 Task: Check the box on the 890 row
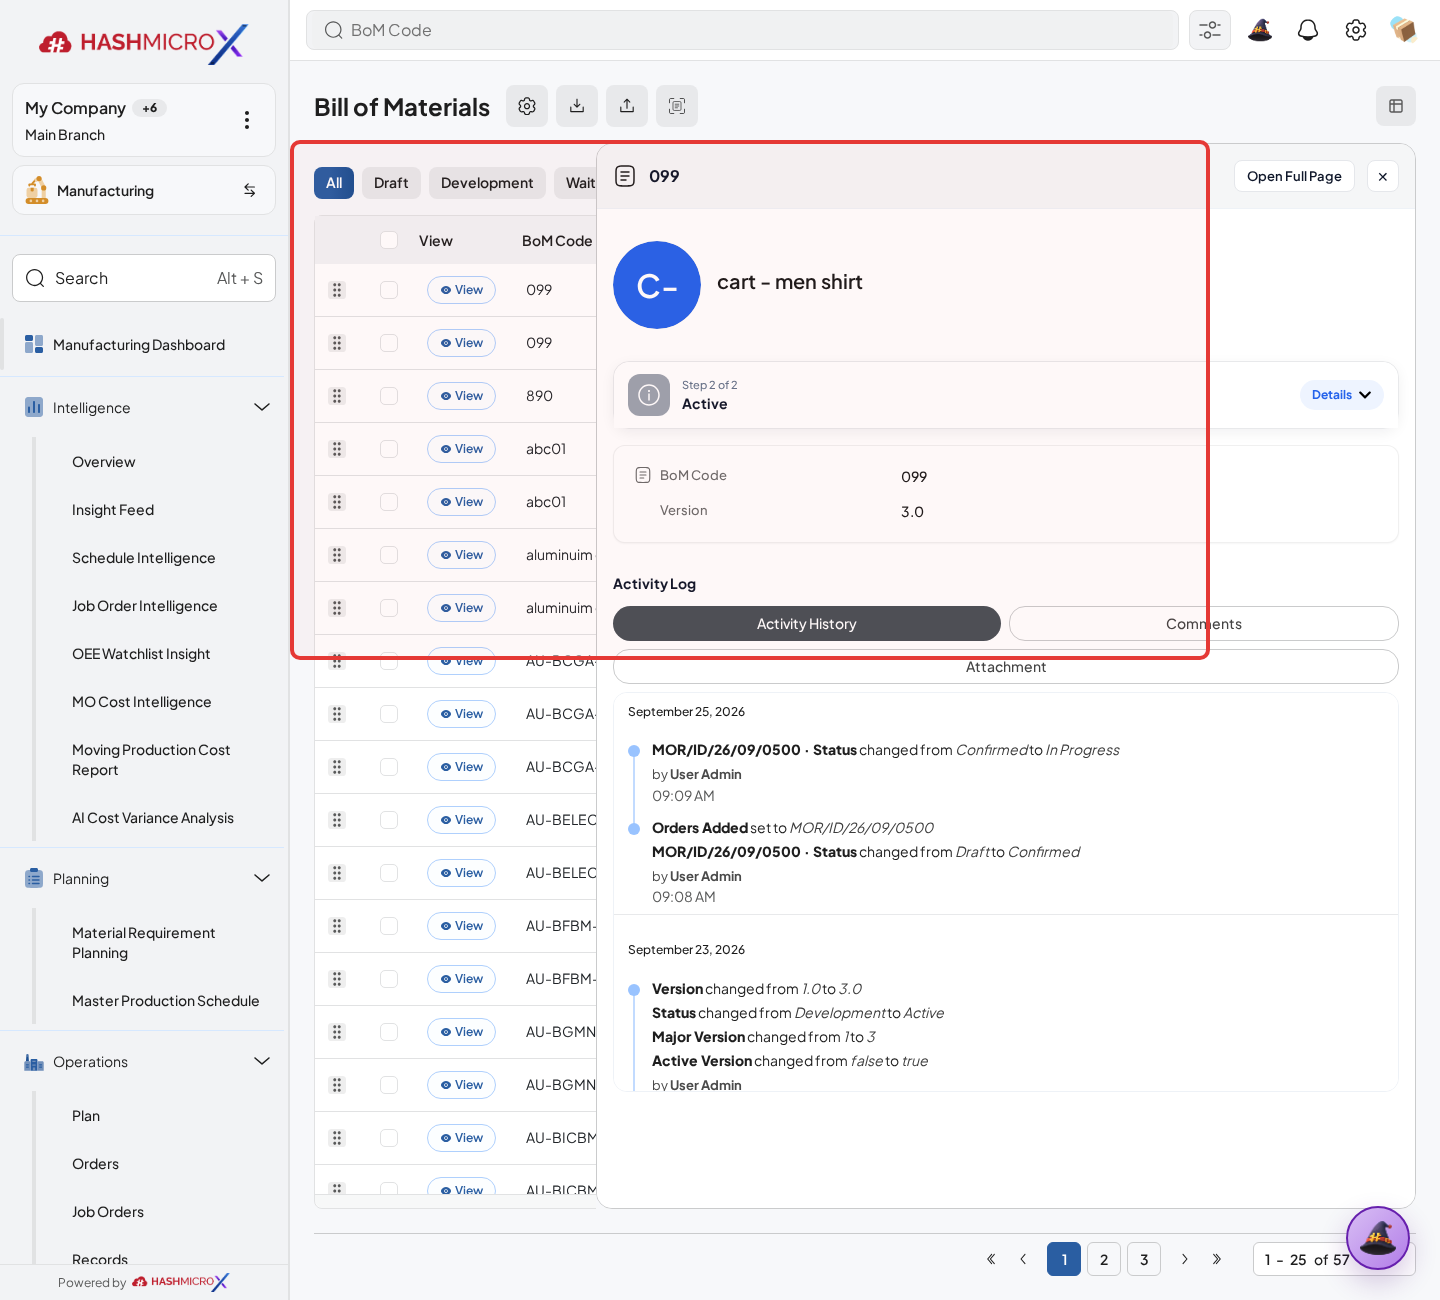click(389, 396)
